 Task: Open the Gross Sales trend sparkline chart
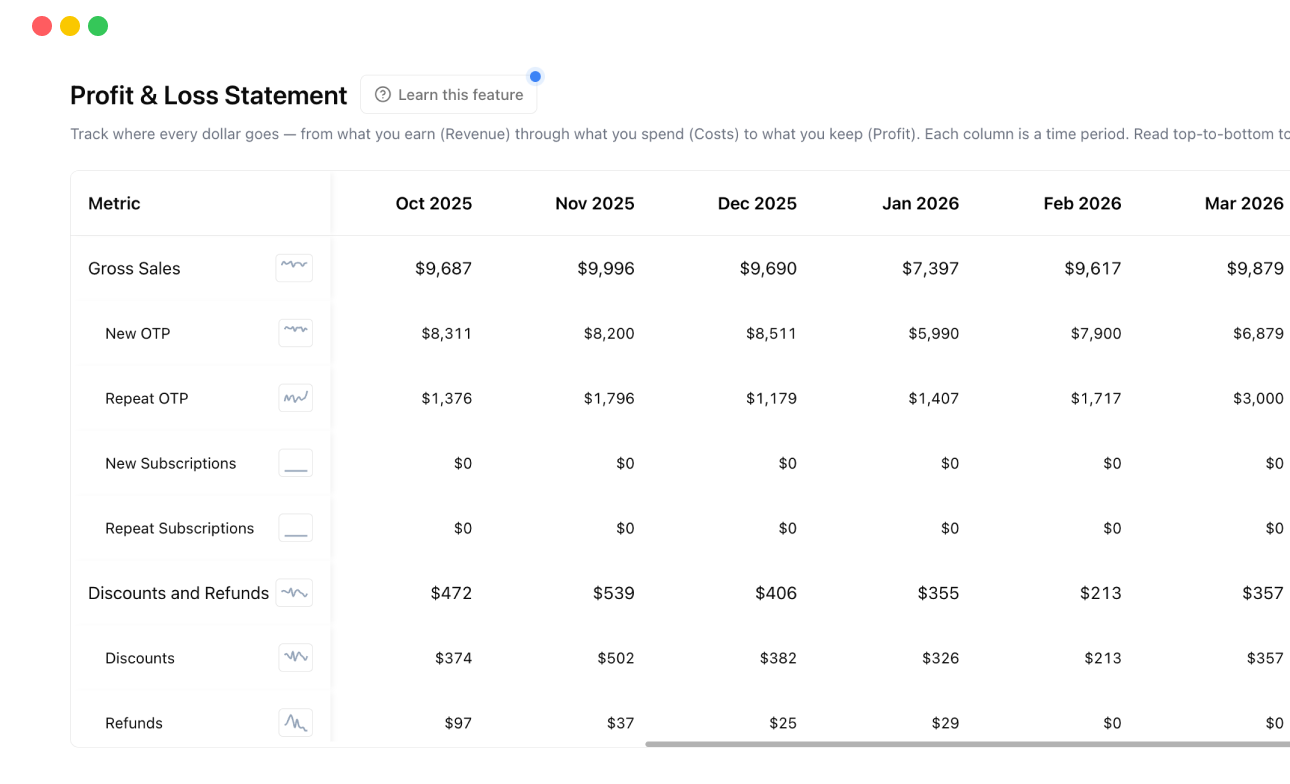click(x=294, y=267)
